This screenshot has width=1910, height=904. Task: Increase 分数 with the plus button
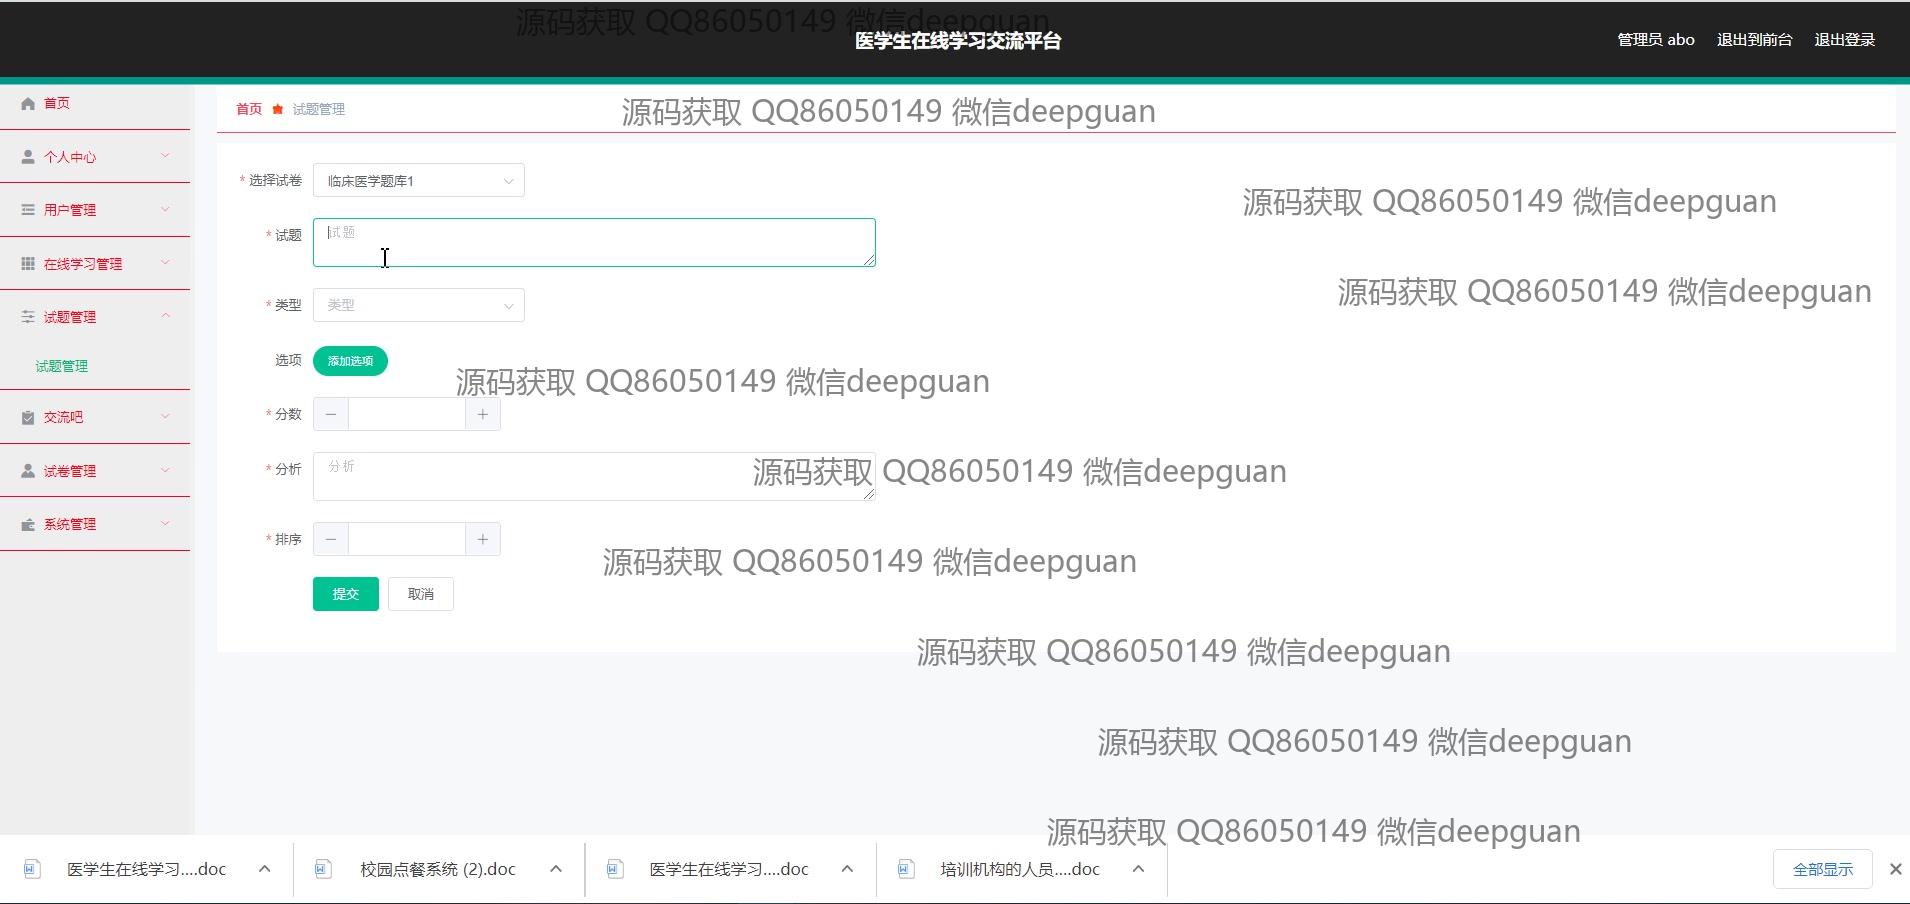[483, 414]
